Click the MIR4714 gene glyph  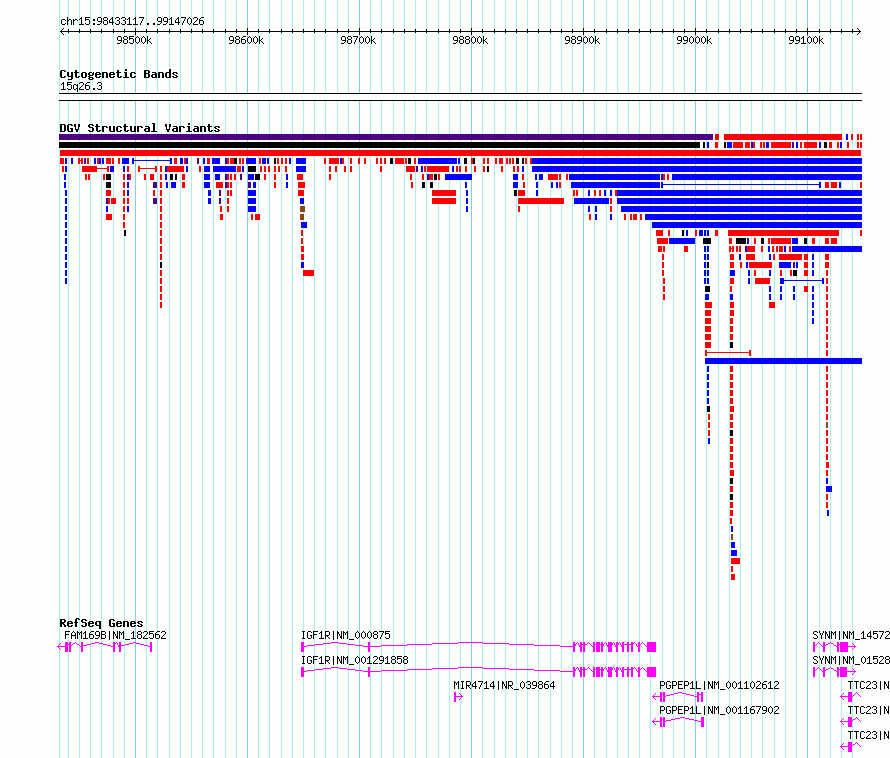tap(458, 697)
